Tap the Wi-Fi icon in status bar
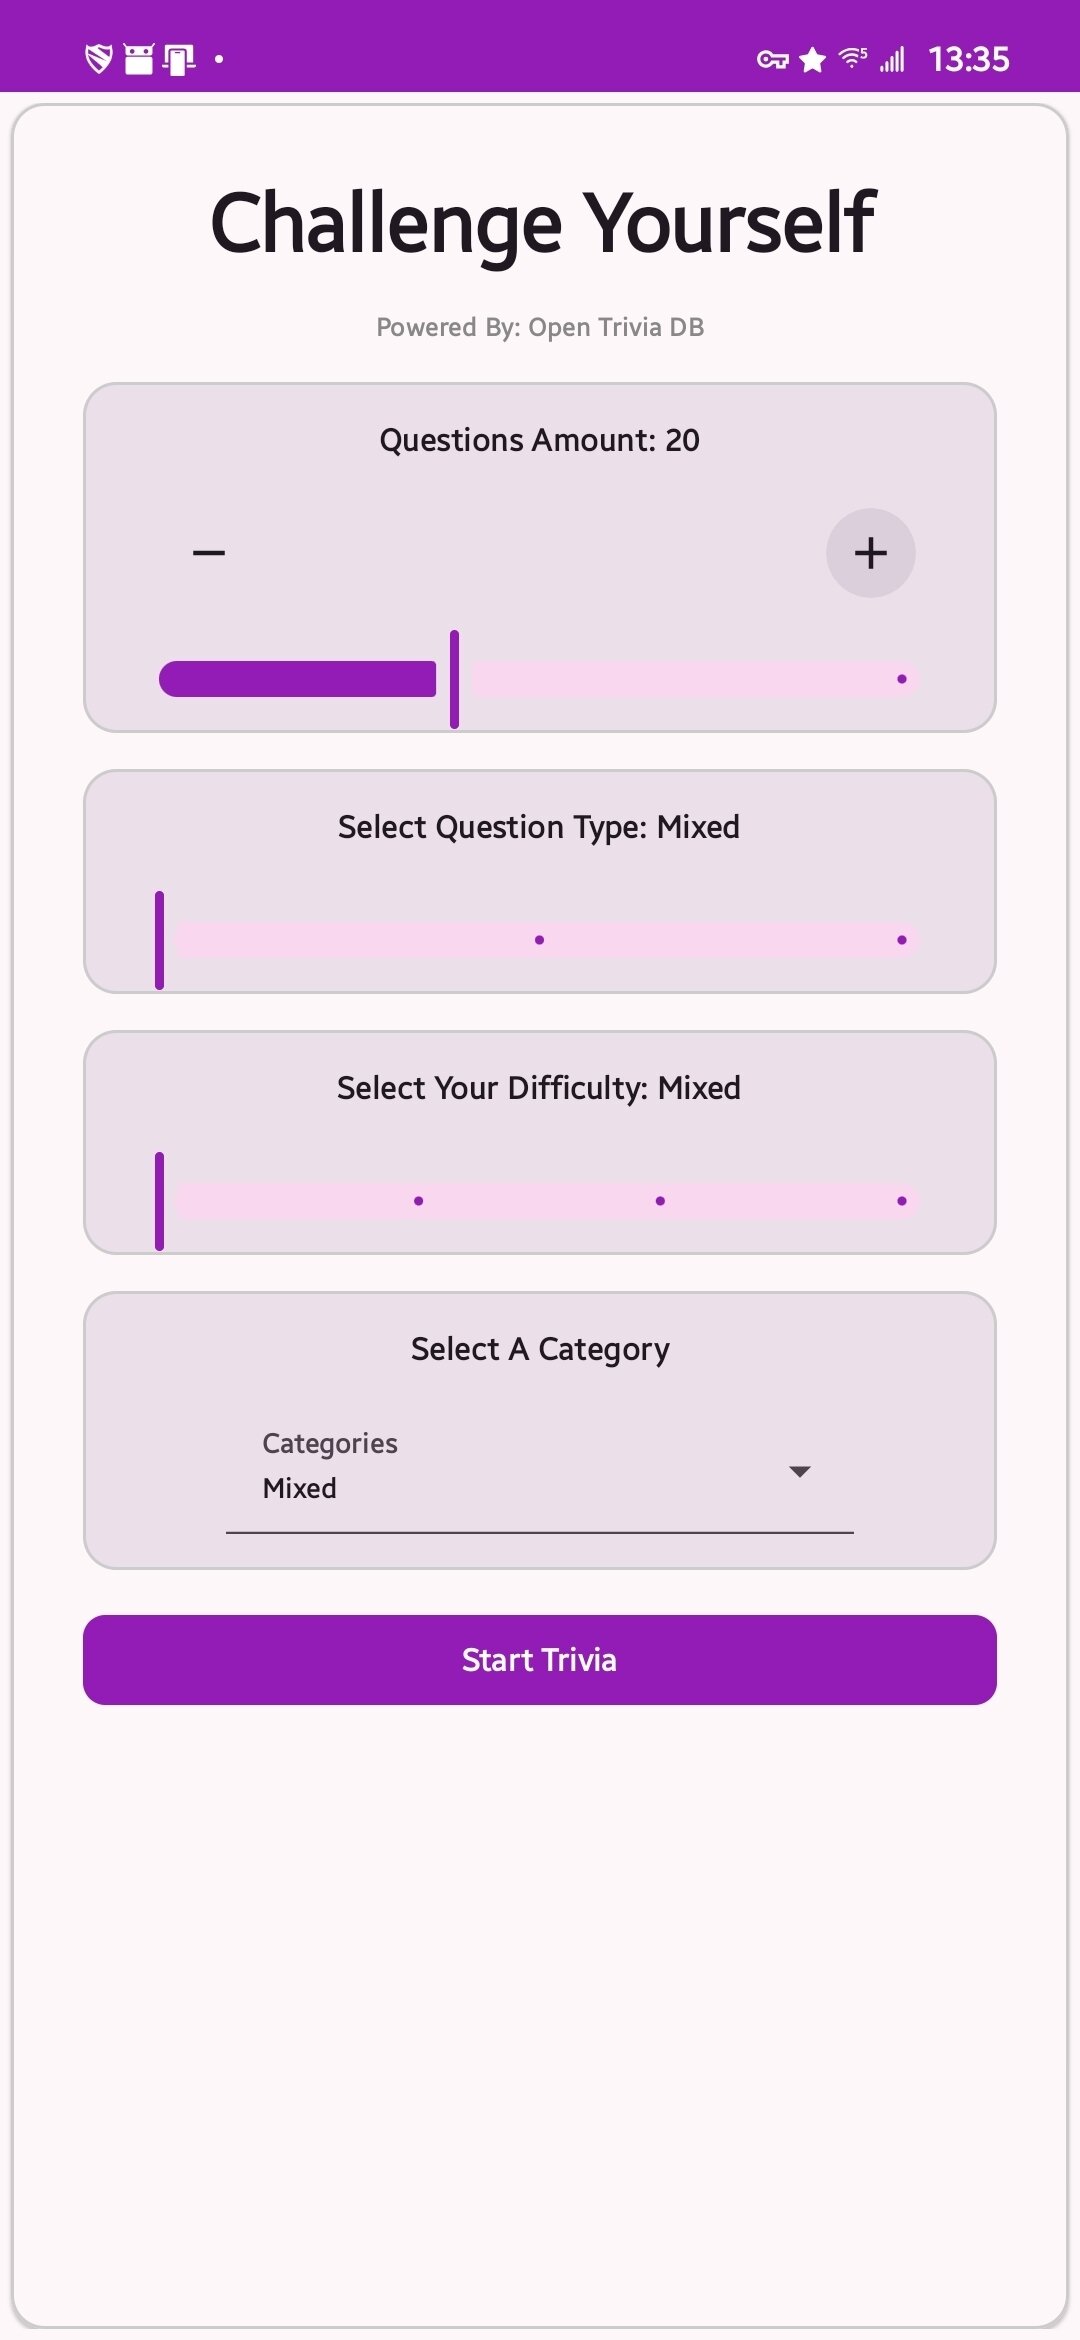The height and width of the screenshot is (2340, 1080). tap(852, 58)
